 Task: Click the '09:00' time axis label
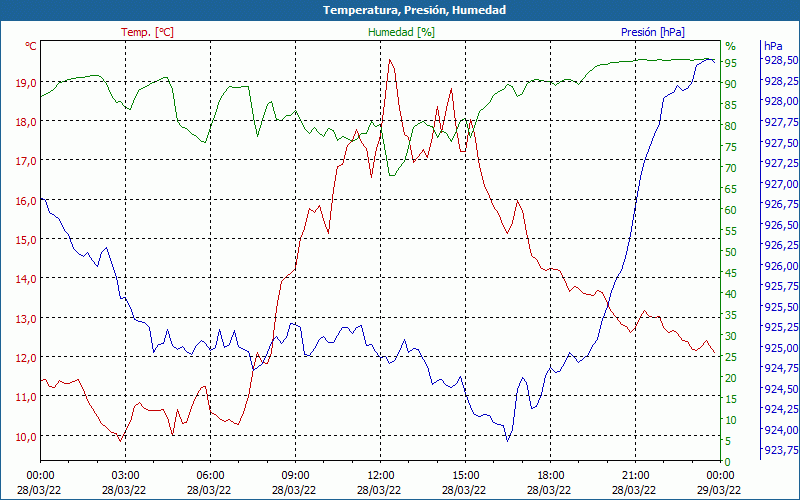tap(295, 476)
